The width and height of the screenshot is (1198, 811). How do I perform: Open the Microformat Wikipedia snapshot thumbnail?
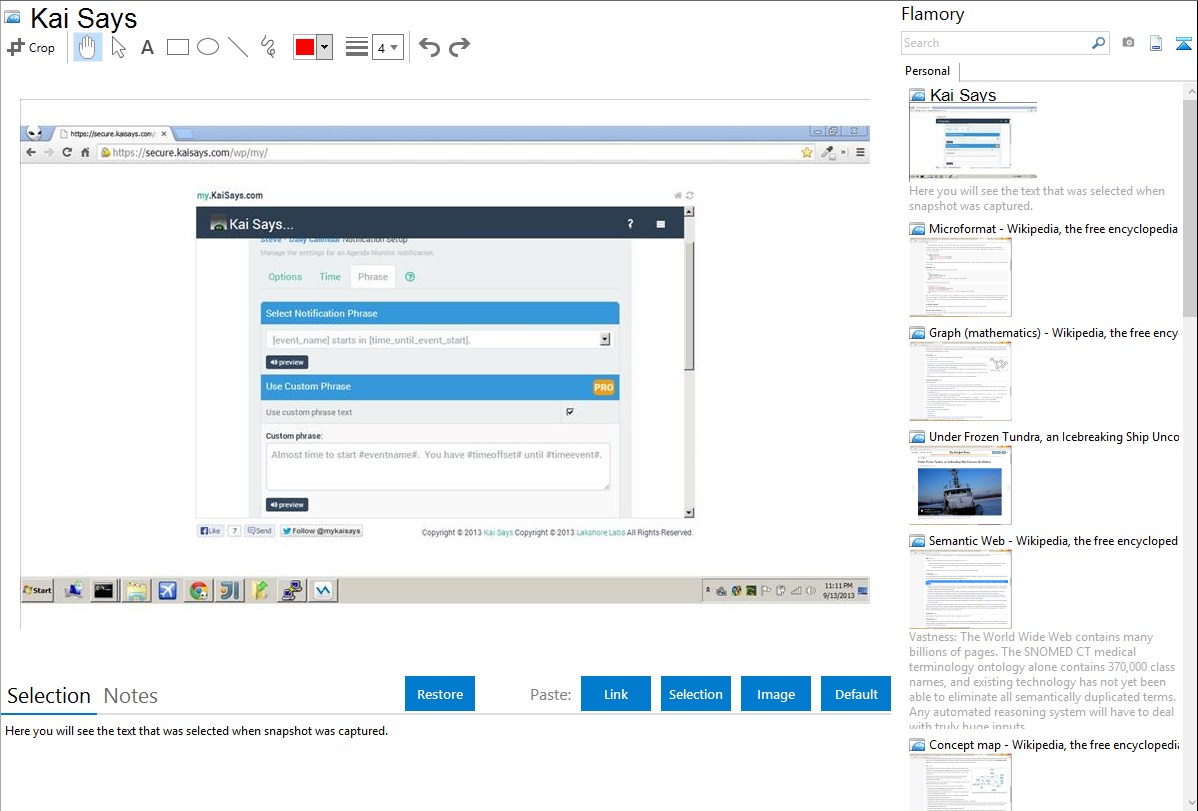[x=960, y=277]
